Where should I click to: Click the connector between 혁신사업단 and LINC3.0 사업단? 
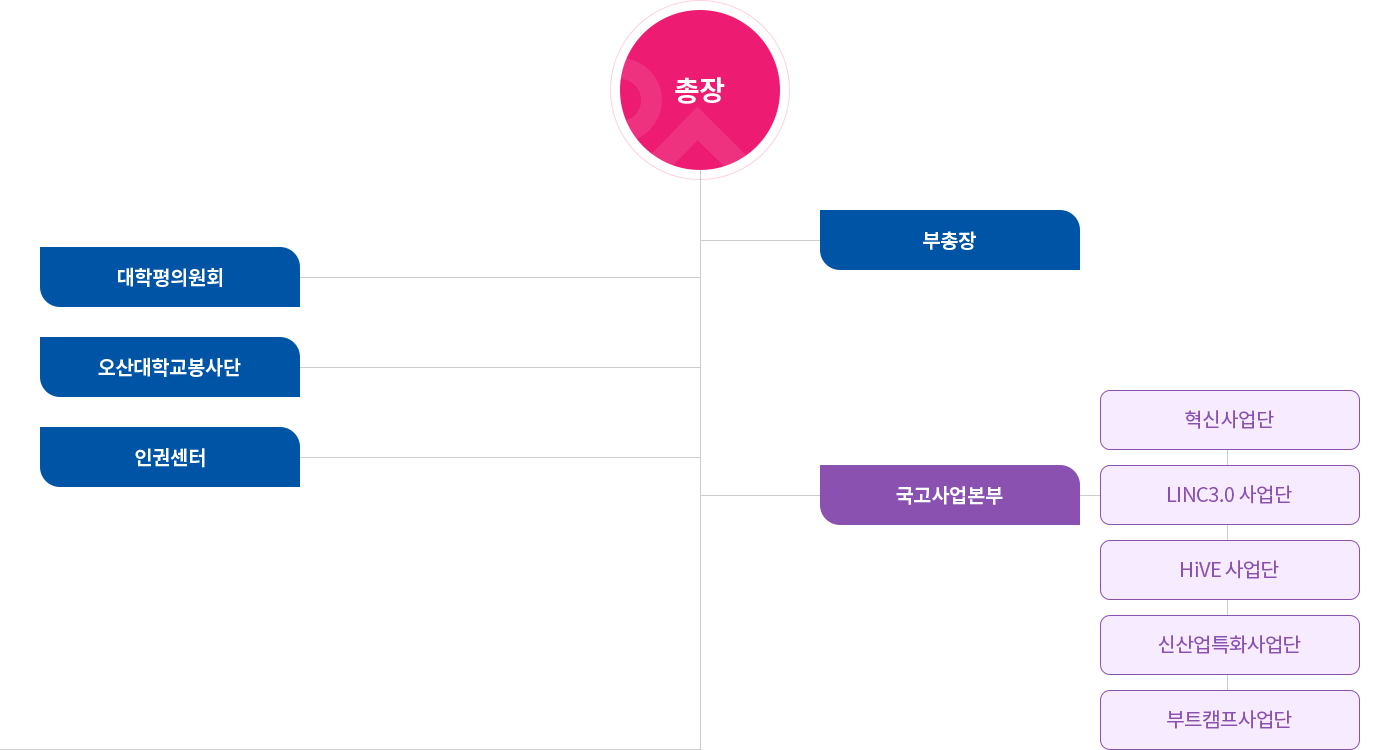(x=1228, y=458)
